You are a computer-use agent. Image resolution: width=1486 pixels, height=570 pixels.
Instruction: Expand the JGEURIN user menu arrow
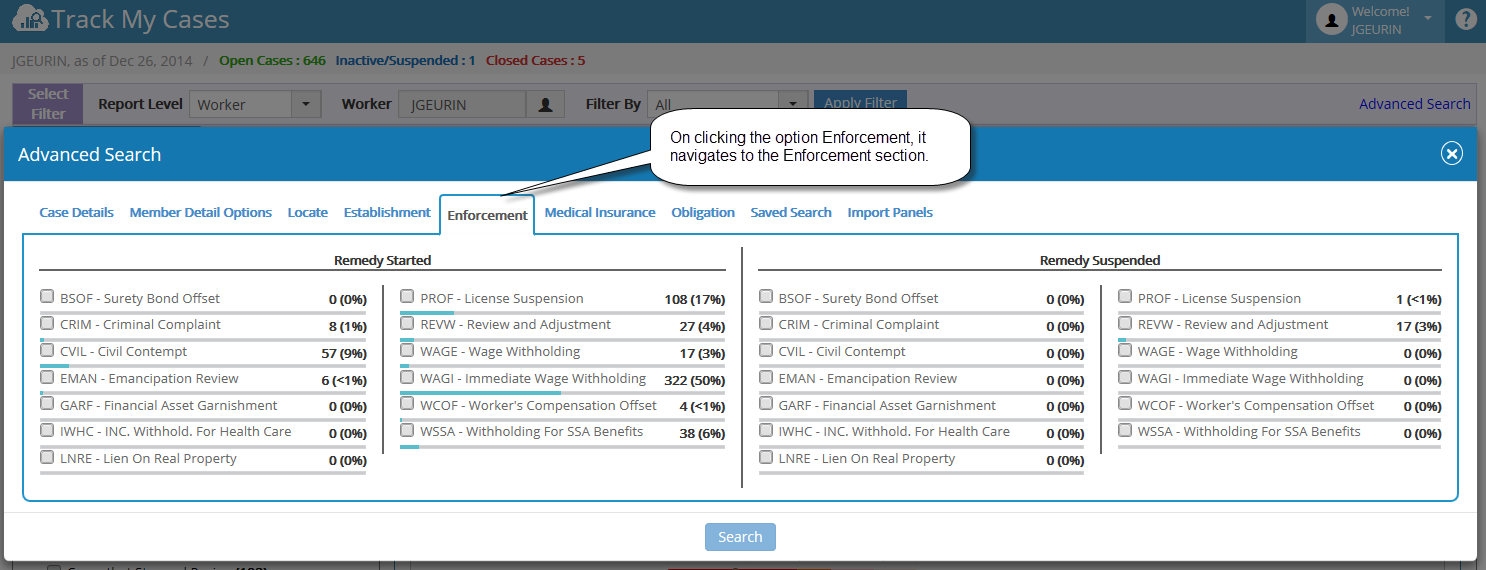point(1428,18)
